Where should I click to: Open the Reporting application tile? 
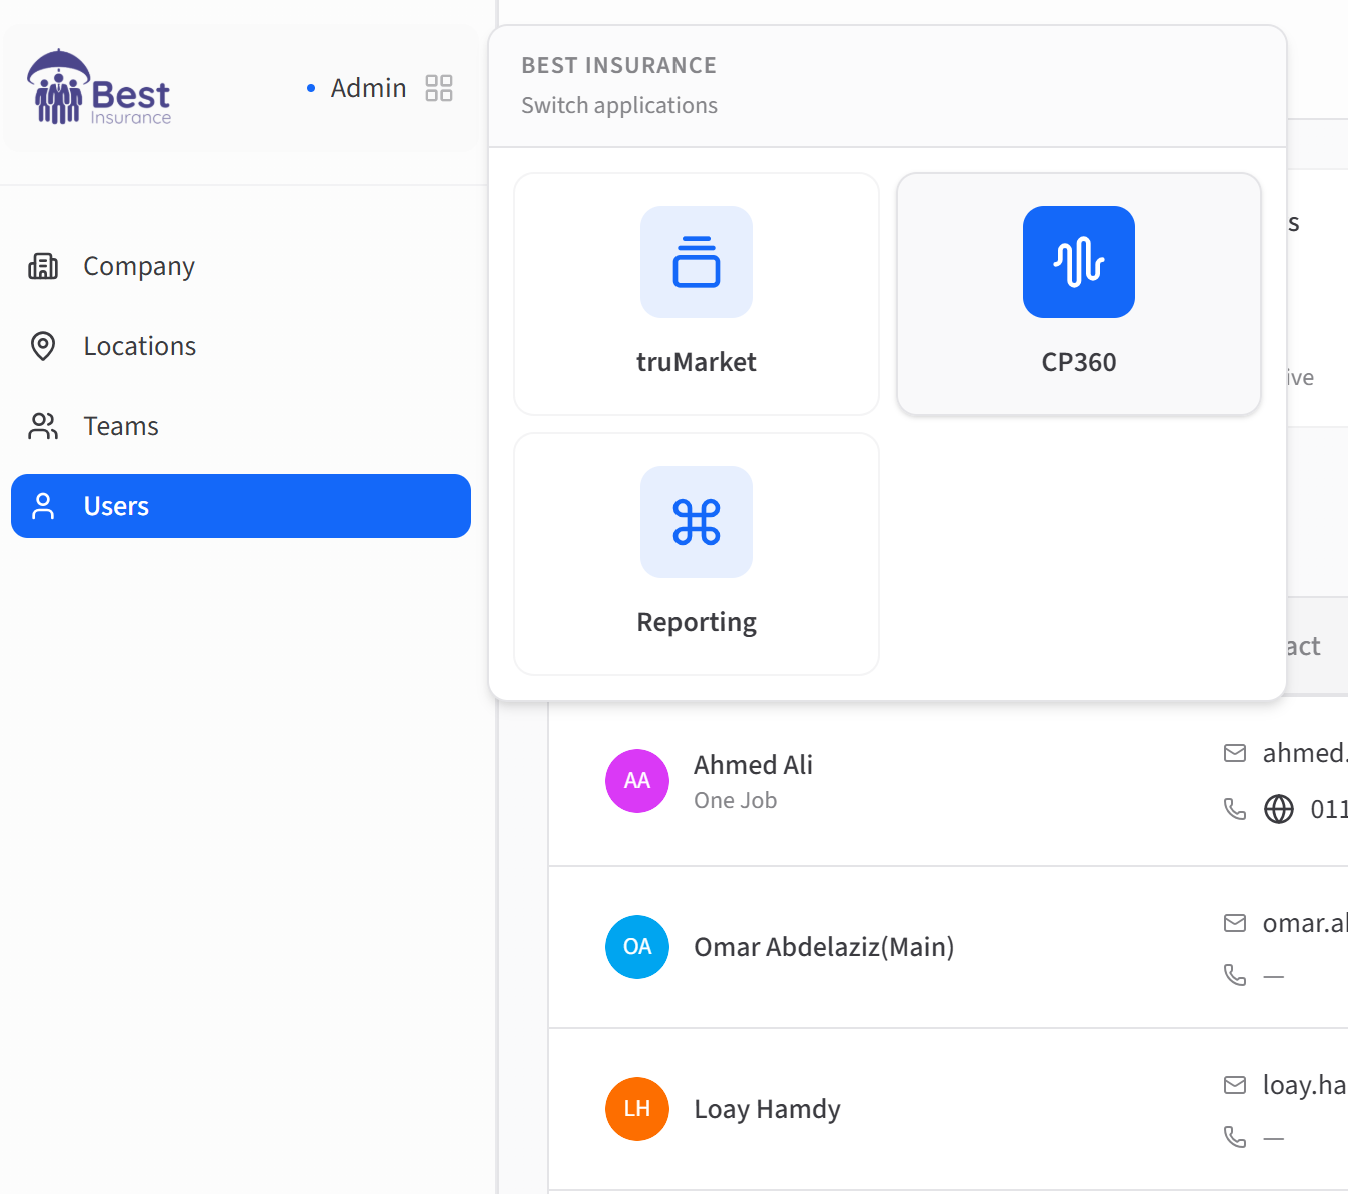696,553
